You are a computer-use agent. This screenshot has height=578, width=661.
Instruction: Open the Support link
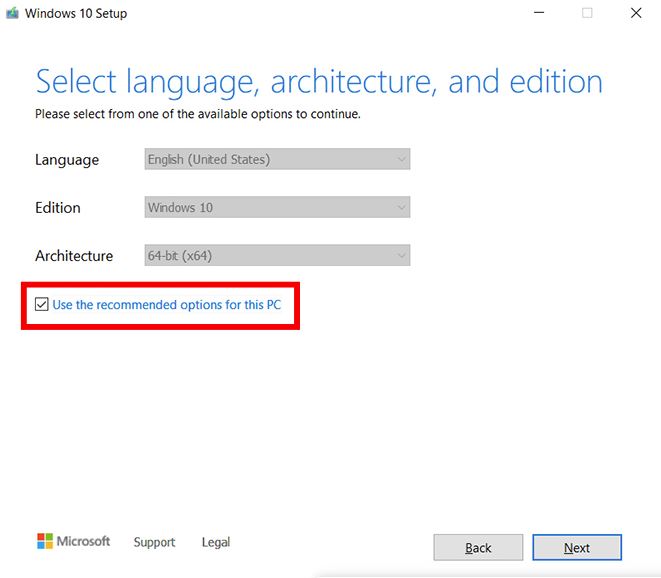[x=154, y=542]
